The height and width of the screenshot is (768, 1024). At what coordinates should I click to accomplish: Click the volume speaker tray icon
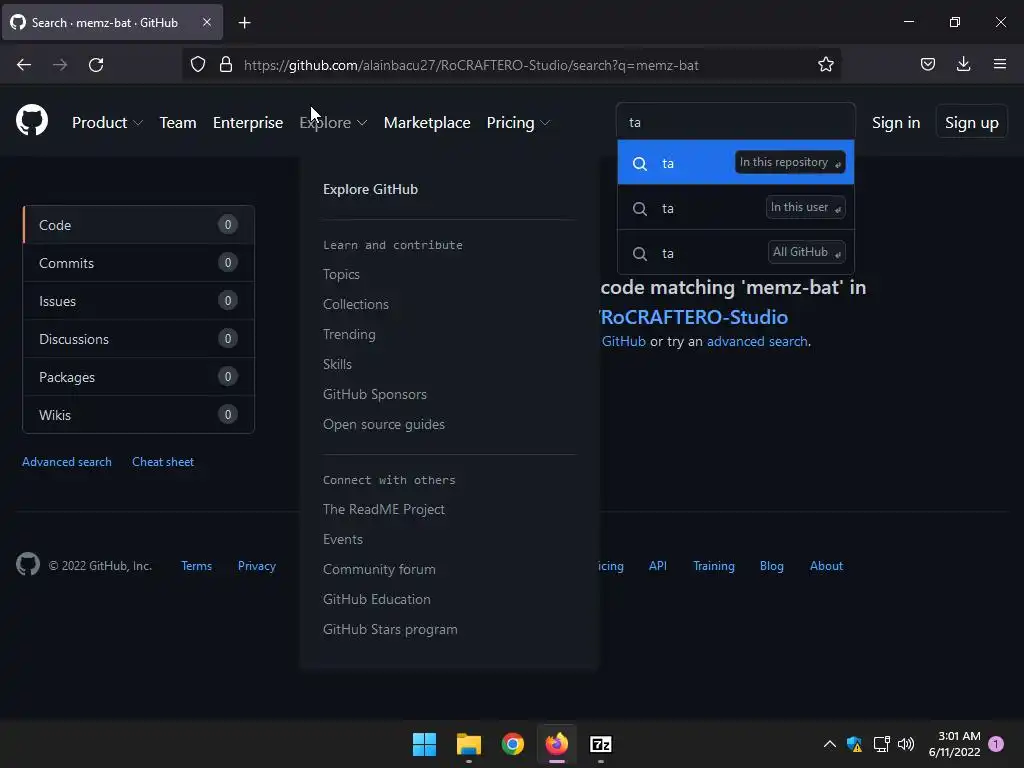tap(906, 744)
